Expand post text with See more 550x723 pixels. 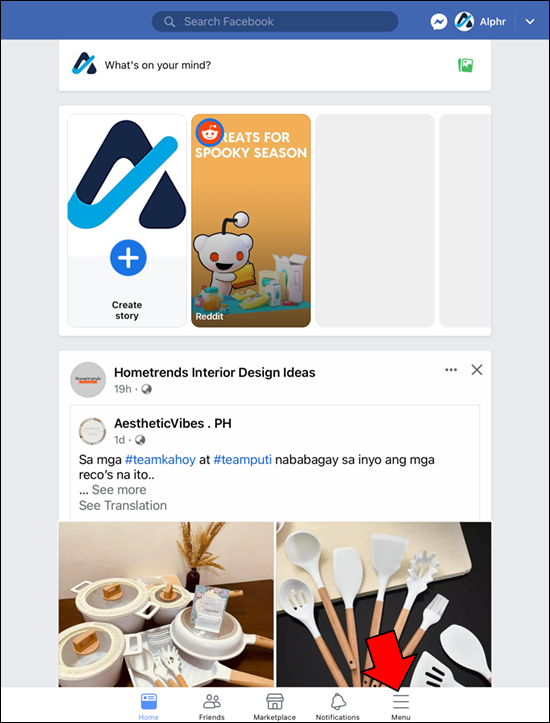[x=119, y=490]
